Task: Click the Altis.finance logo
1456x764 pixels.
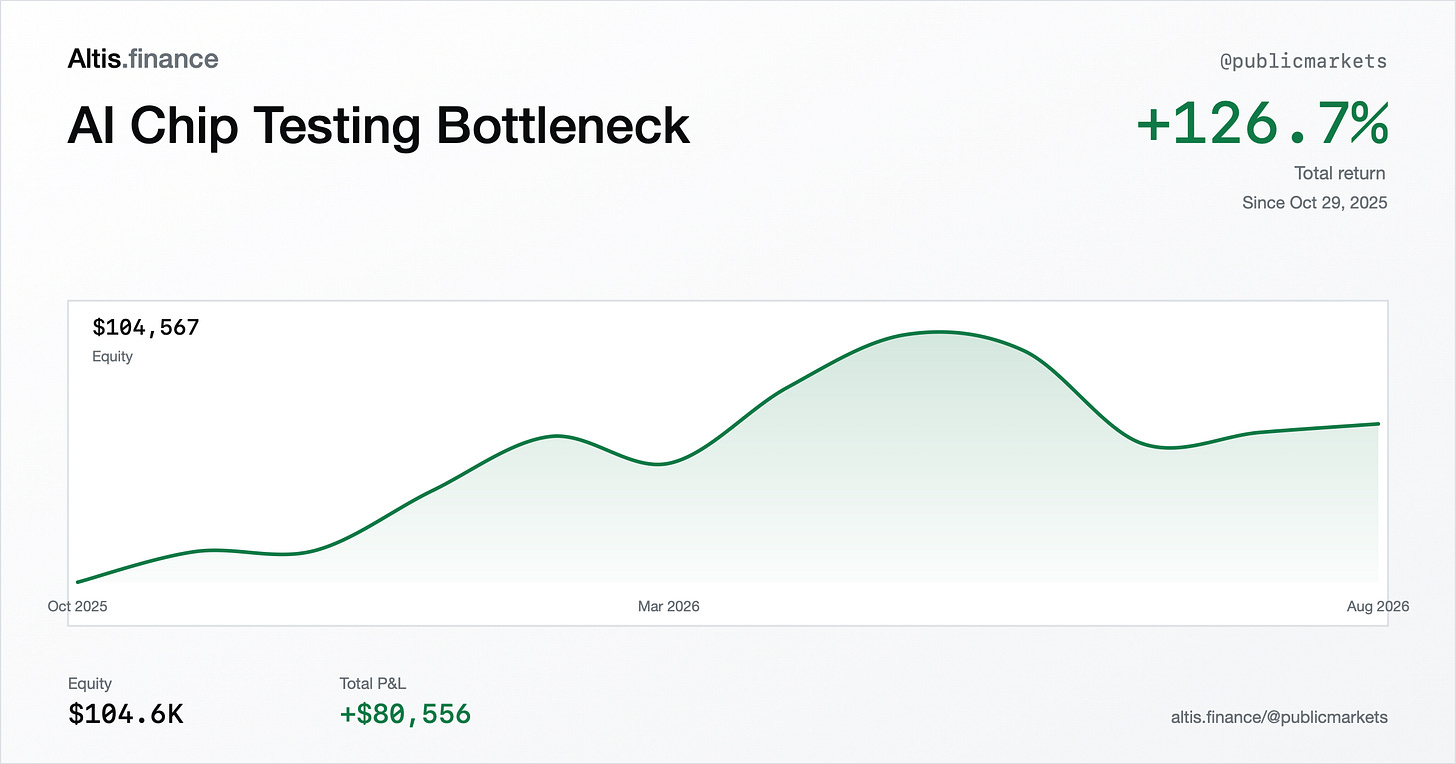Action: coord(143,60)
